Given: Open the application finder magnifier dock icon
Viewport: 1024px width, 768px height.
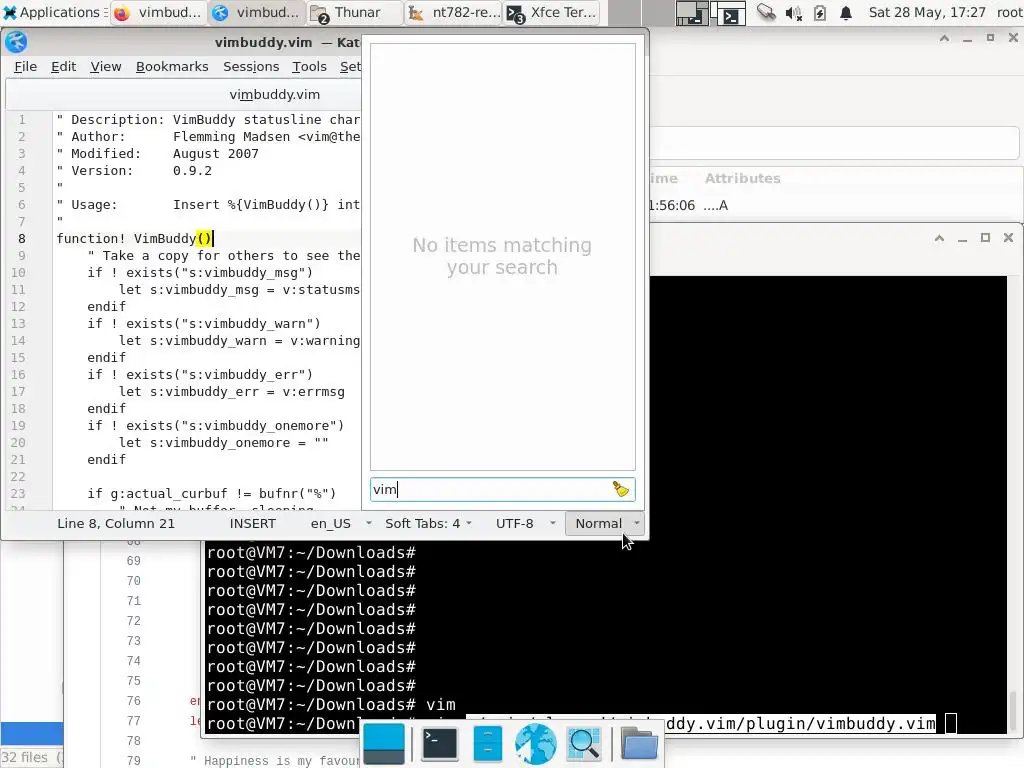Looking at the screenshot, I should pyautogui.click(x=584, y=744).
